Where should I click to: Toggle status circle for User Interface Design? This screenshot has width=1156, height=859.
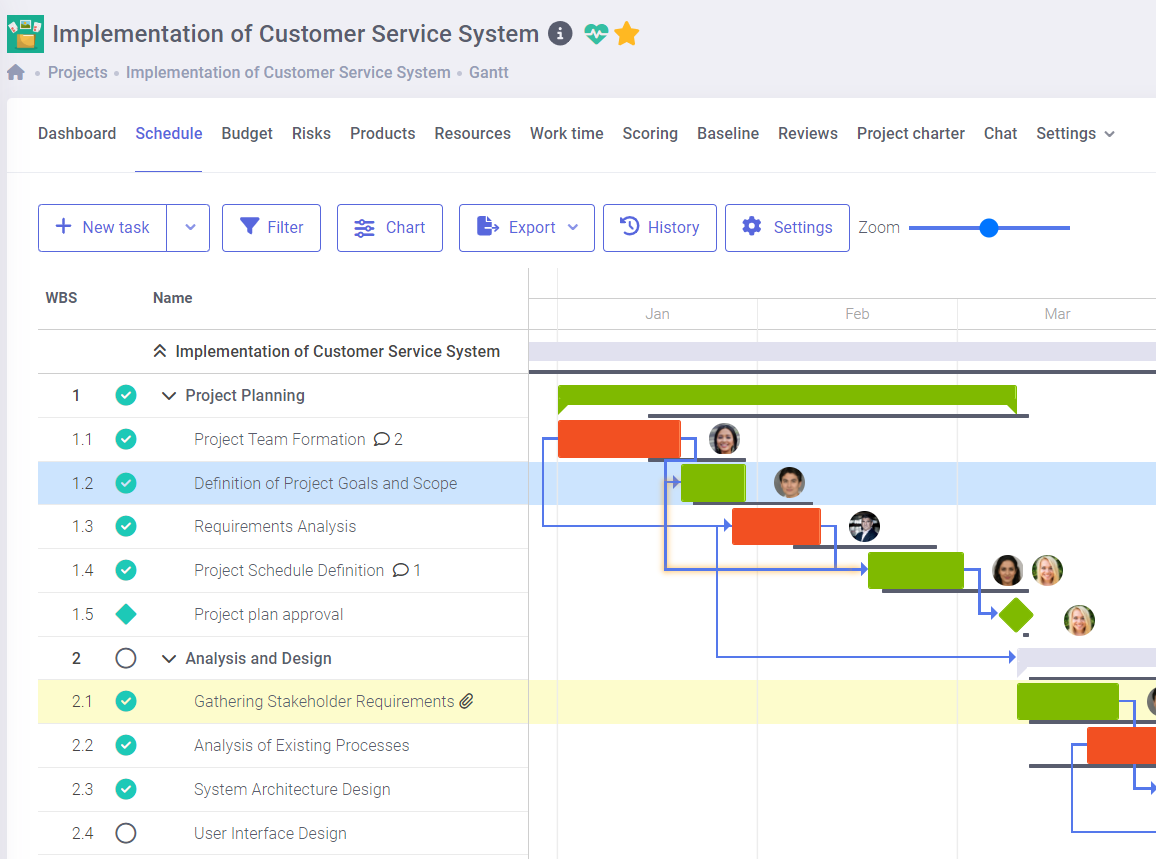[126, 833]
